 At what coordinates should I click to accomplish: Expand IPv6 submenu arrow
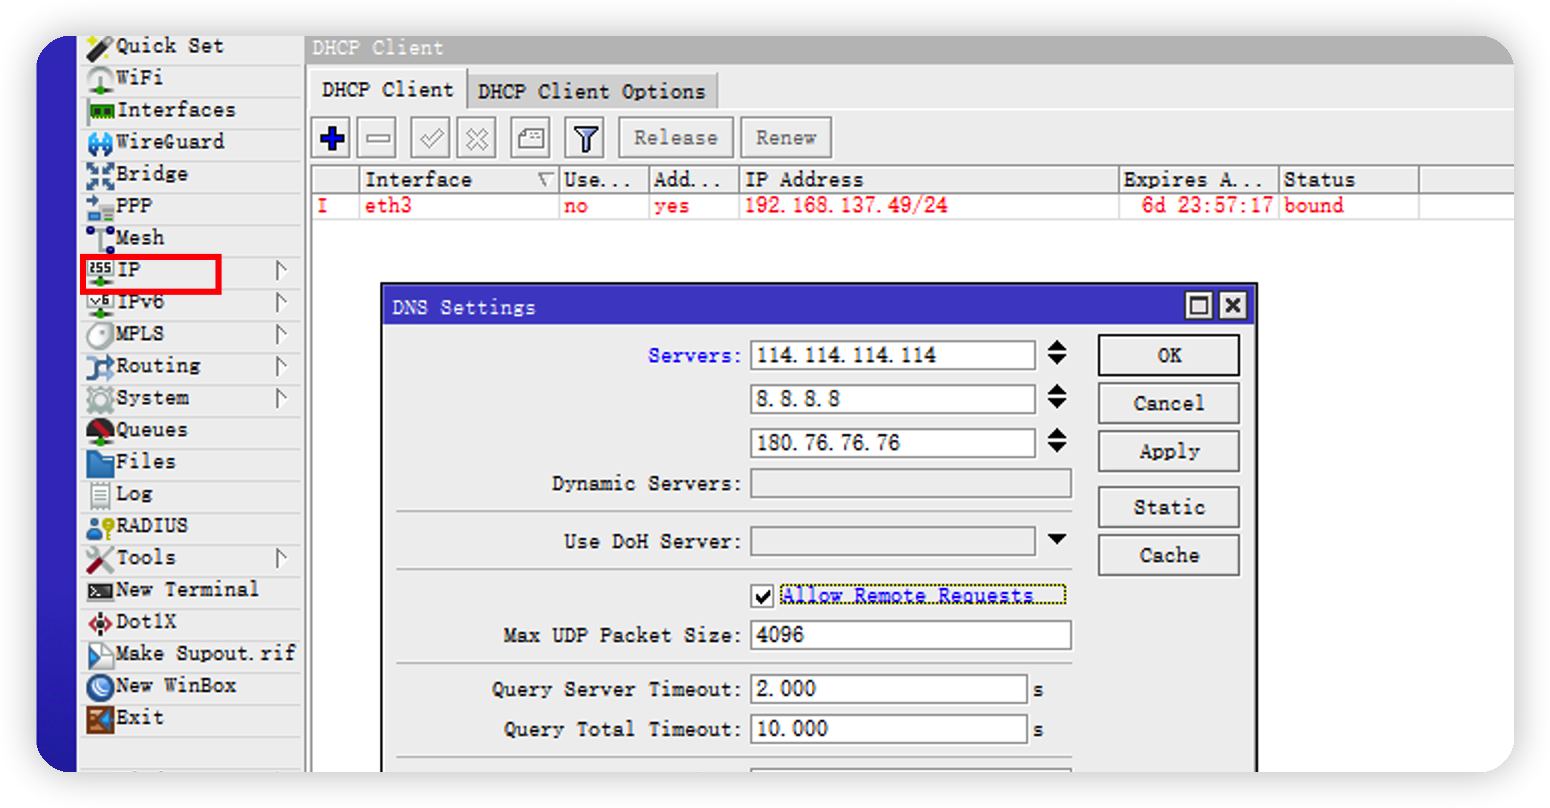(x=281, y=302)
